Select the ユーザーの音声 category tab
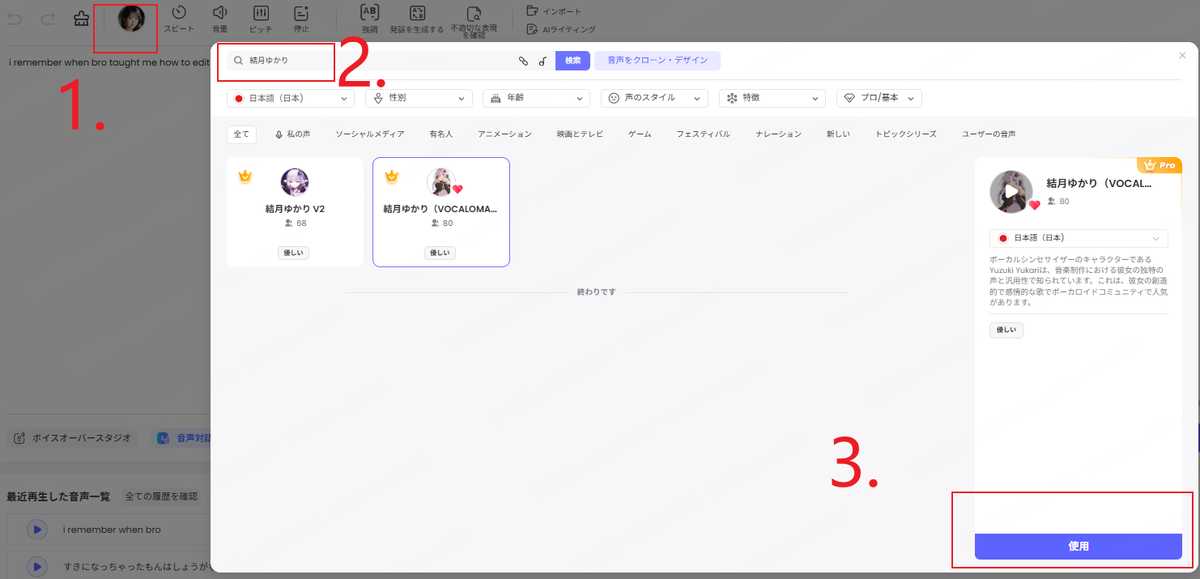The width and height of the screenshot is (1200, 579). click(989, 134)
